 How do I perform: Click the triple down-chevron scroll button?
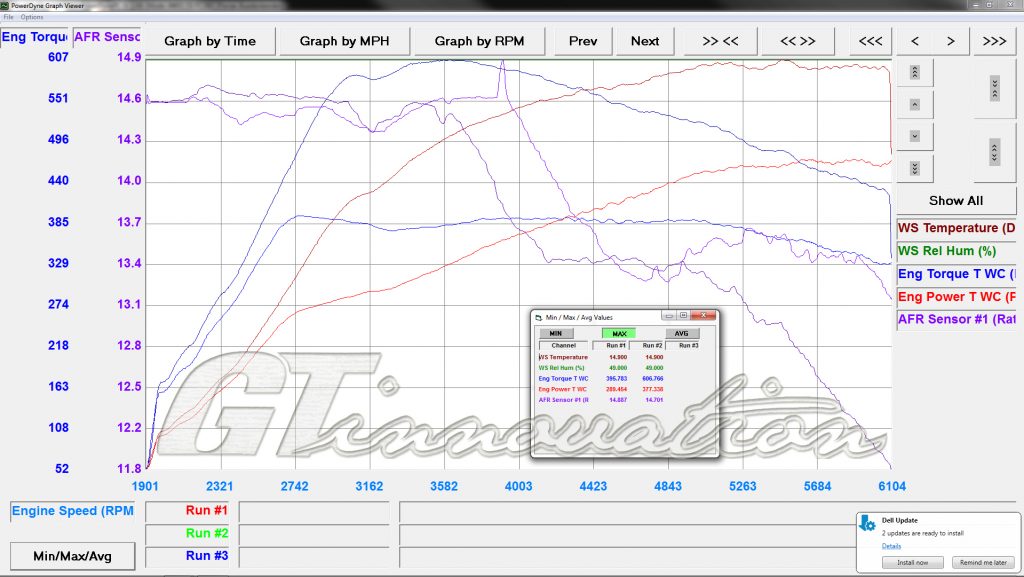pos(914,168)
